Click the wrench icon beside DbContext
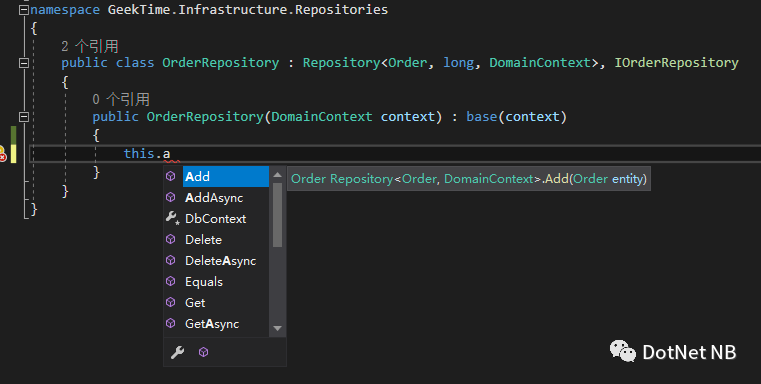The width and height of the screenshot is (761, 384). pyautogui.click(x=172, y=218)
